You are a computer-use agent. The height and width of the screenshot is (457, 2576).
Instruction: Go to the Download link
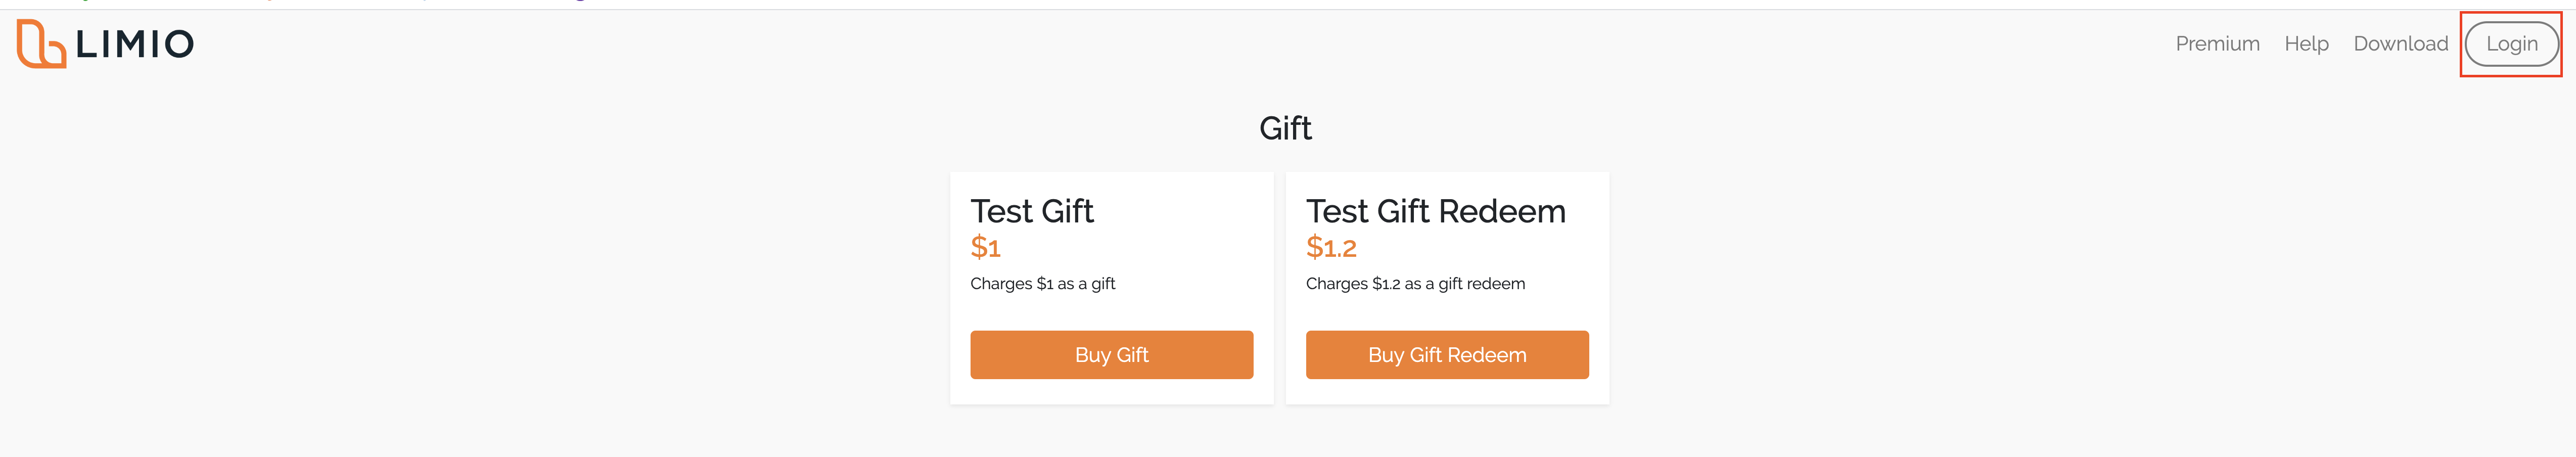coord(2400,44)
